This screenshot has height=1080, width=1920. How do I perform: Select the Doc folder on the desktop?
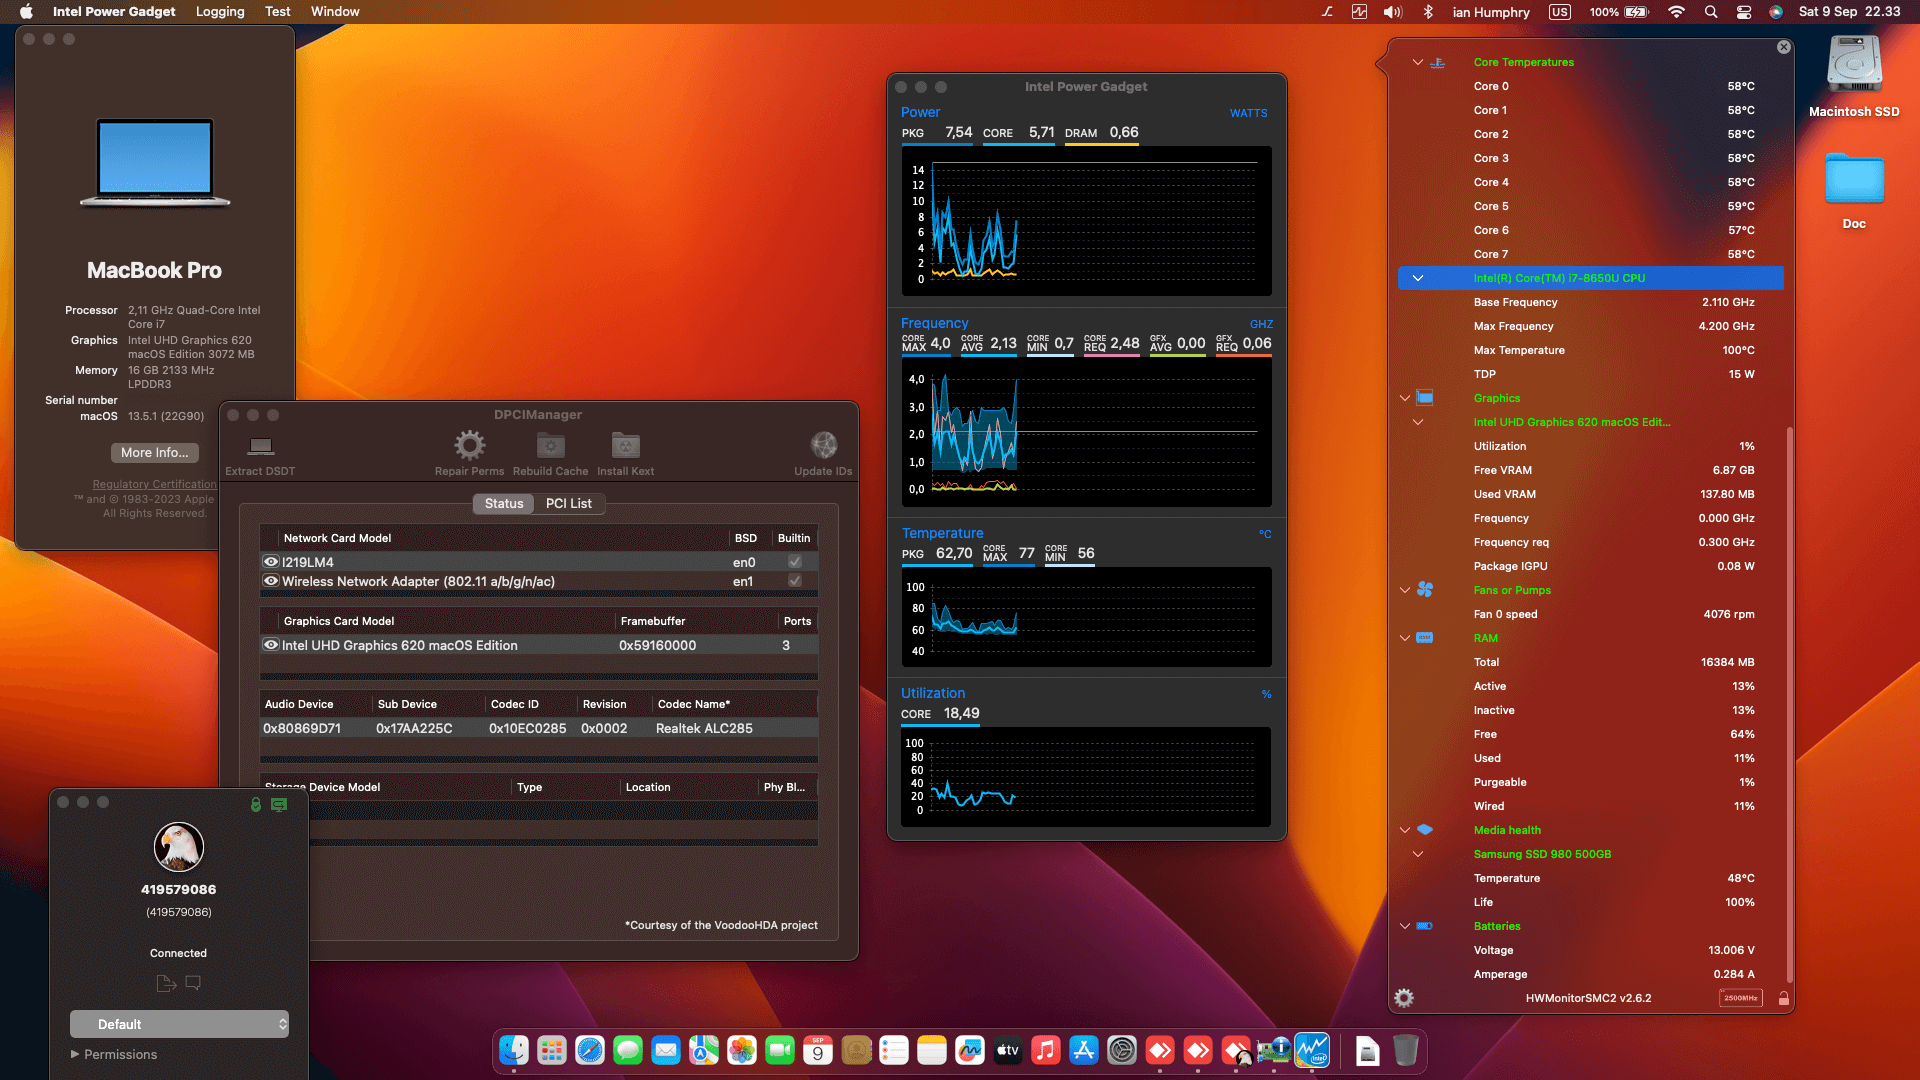[1854, 180]
